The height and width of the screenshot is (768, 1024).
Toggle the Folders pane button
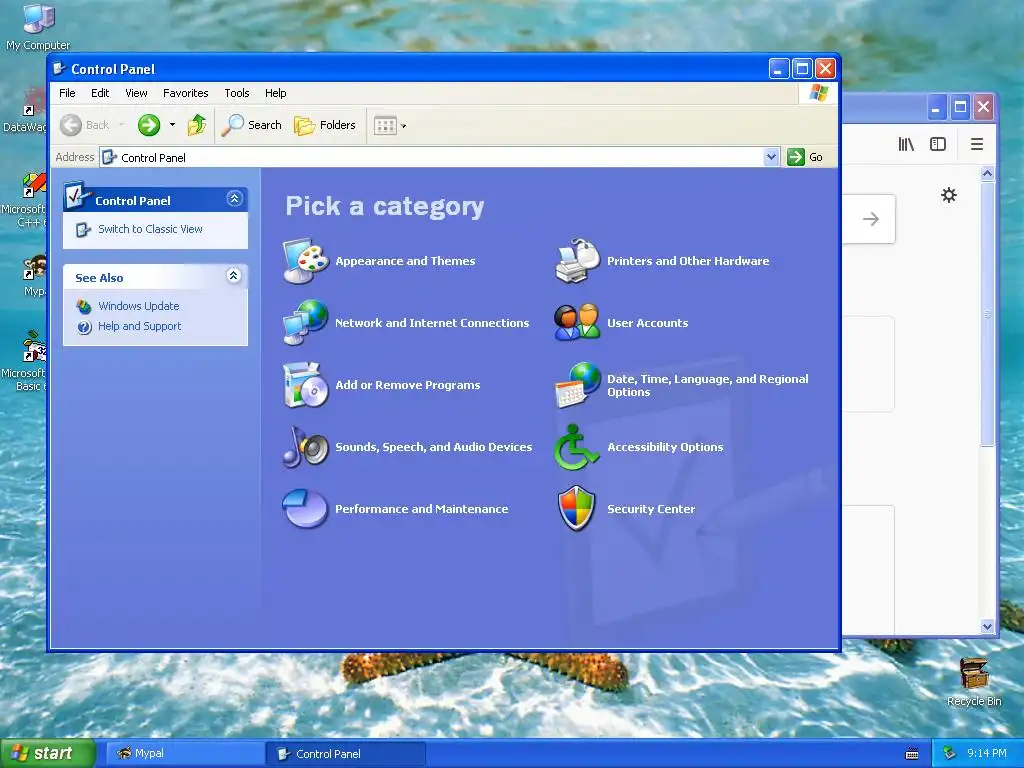point(325,125)
